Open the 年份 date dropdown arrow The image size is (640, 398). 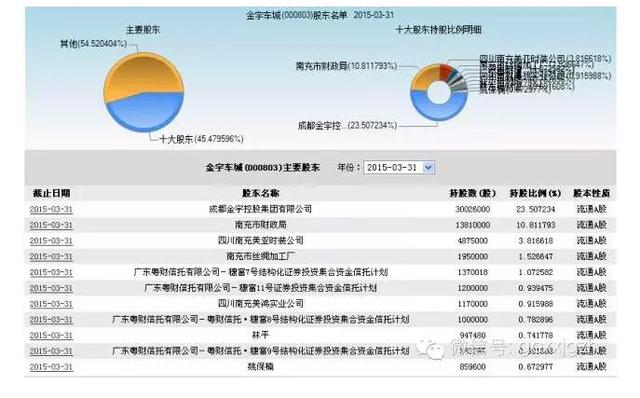click(428, 167)
